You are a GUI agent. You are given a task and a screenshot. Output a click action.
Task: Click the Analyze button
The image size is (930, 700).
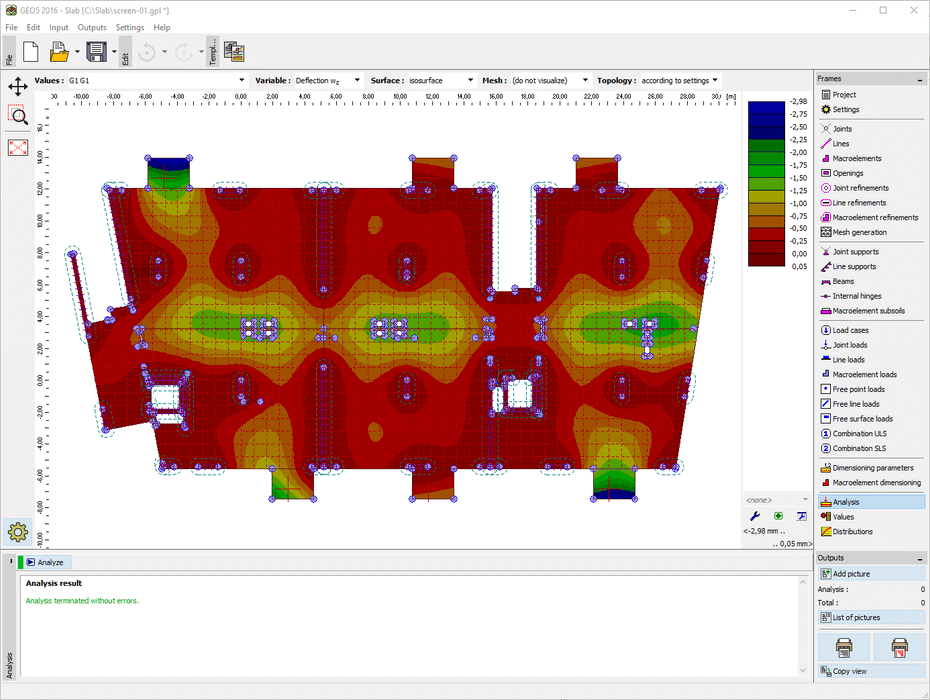[45, 562]
